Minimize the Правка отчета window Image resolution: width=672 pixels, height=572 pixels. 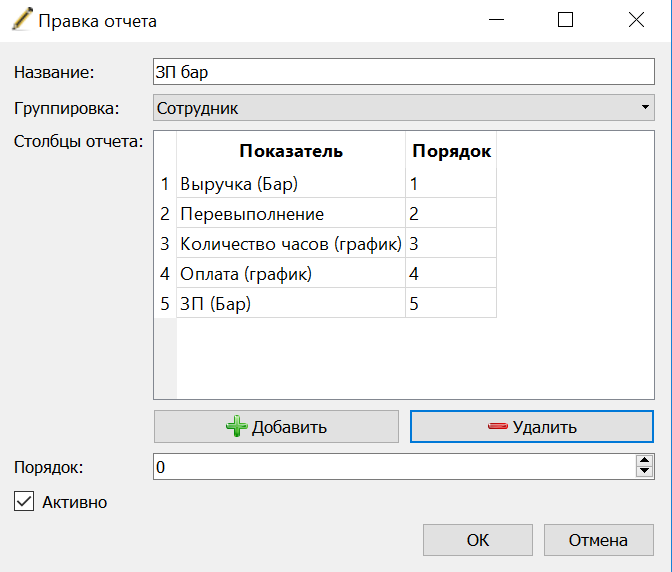[x=496, y=20]
